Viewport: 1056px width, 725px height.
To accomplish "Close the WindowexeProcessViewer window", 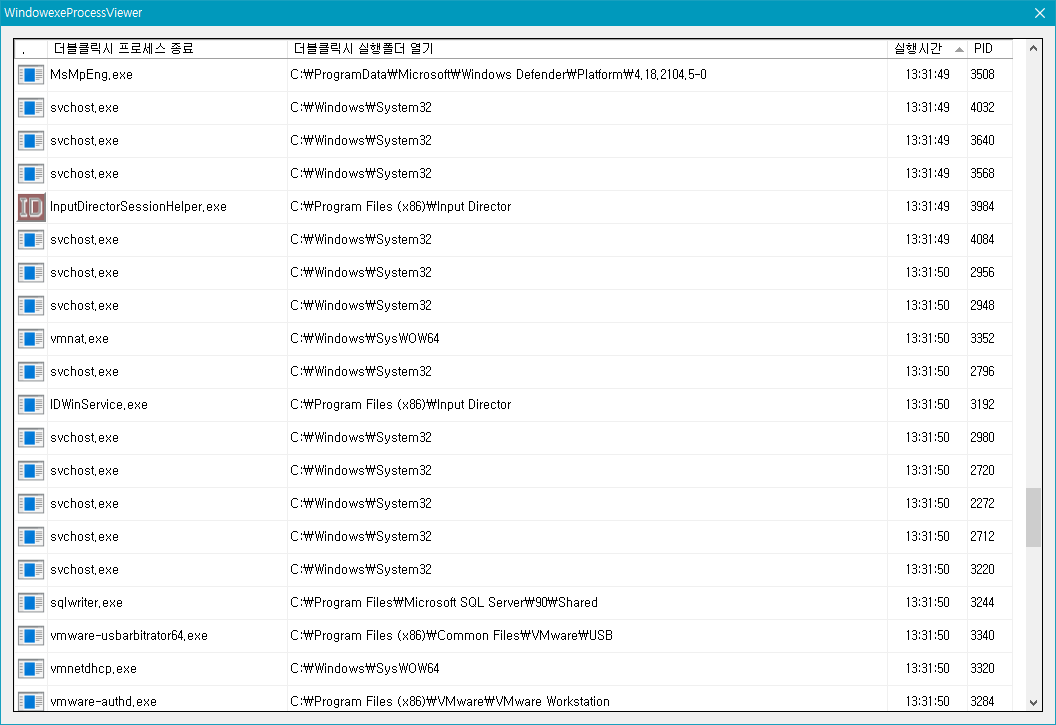I will (1040, 13).
